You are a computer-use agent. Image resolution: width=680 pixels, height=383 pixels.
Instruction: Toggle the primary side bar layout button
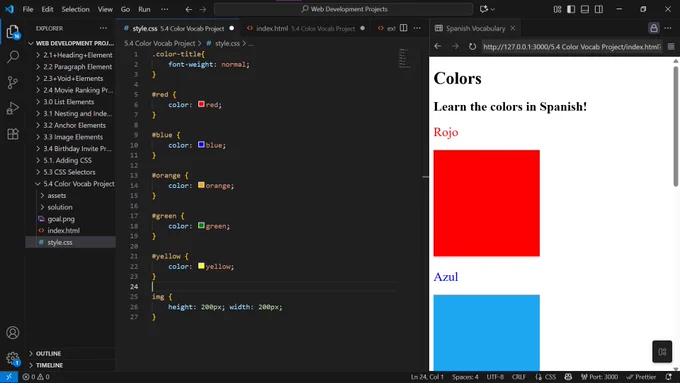[571, 9]
